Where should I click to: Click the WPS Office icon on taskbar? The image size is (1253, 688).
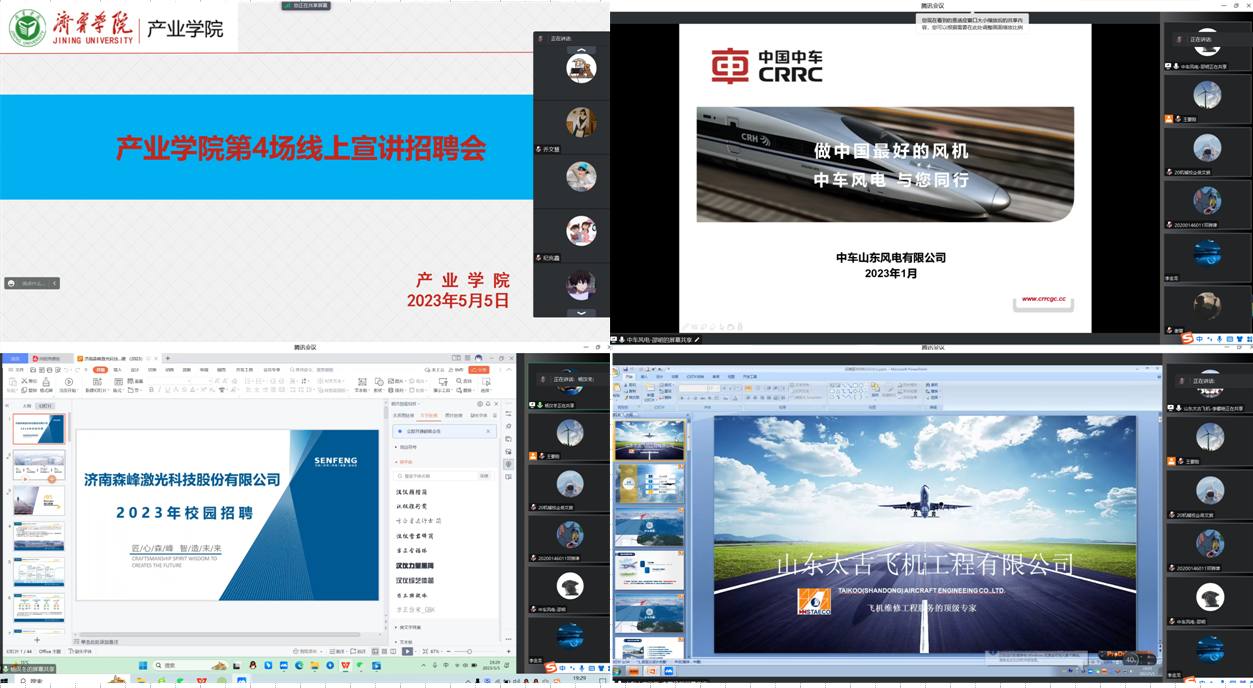(x=345, y=665)
